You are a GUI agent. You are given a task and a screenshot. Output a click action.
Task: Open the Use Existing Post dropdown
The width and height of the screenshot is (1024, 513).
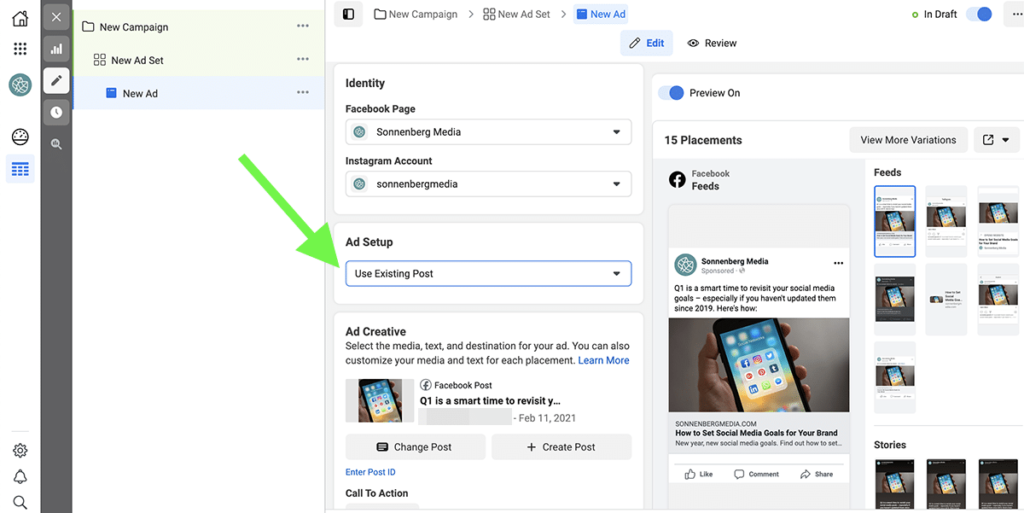pos(488,274)
